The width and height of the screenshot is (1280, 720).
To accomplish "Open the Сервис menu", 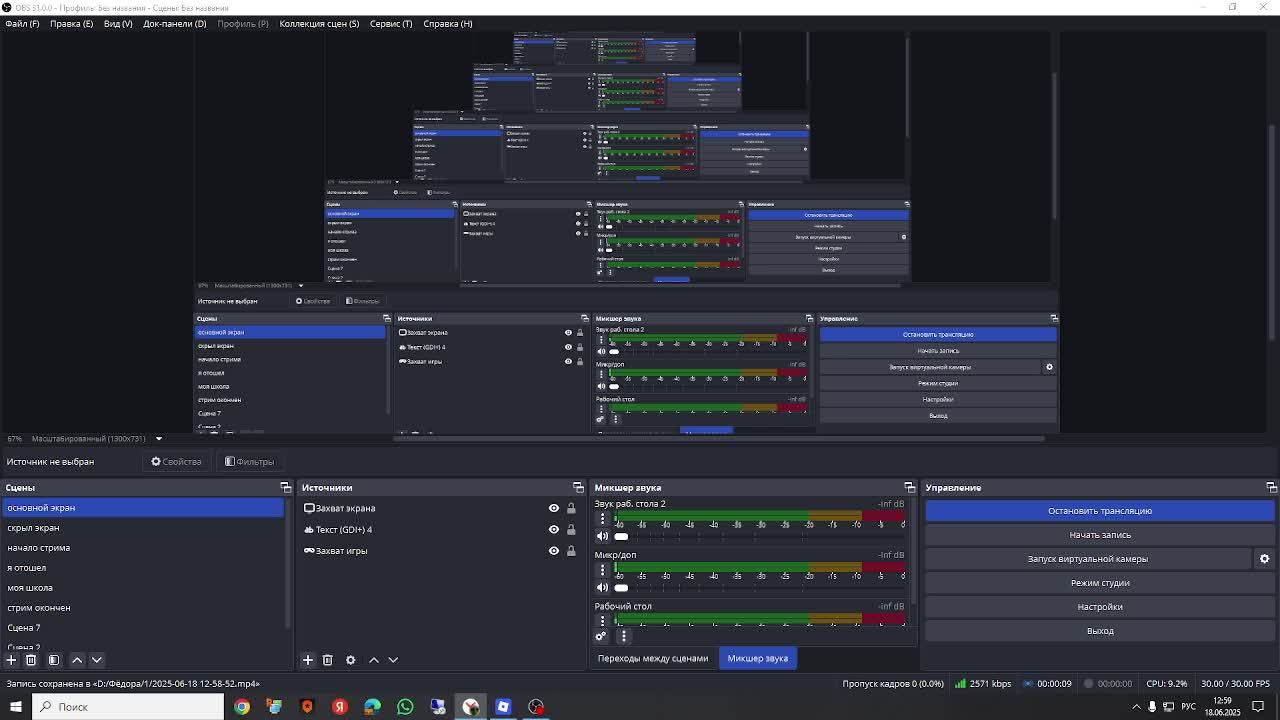I will pyautogui.click(x=391, y=23).
